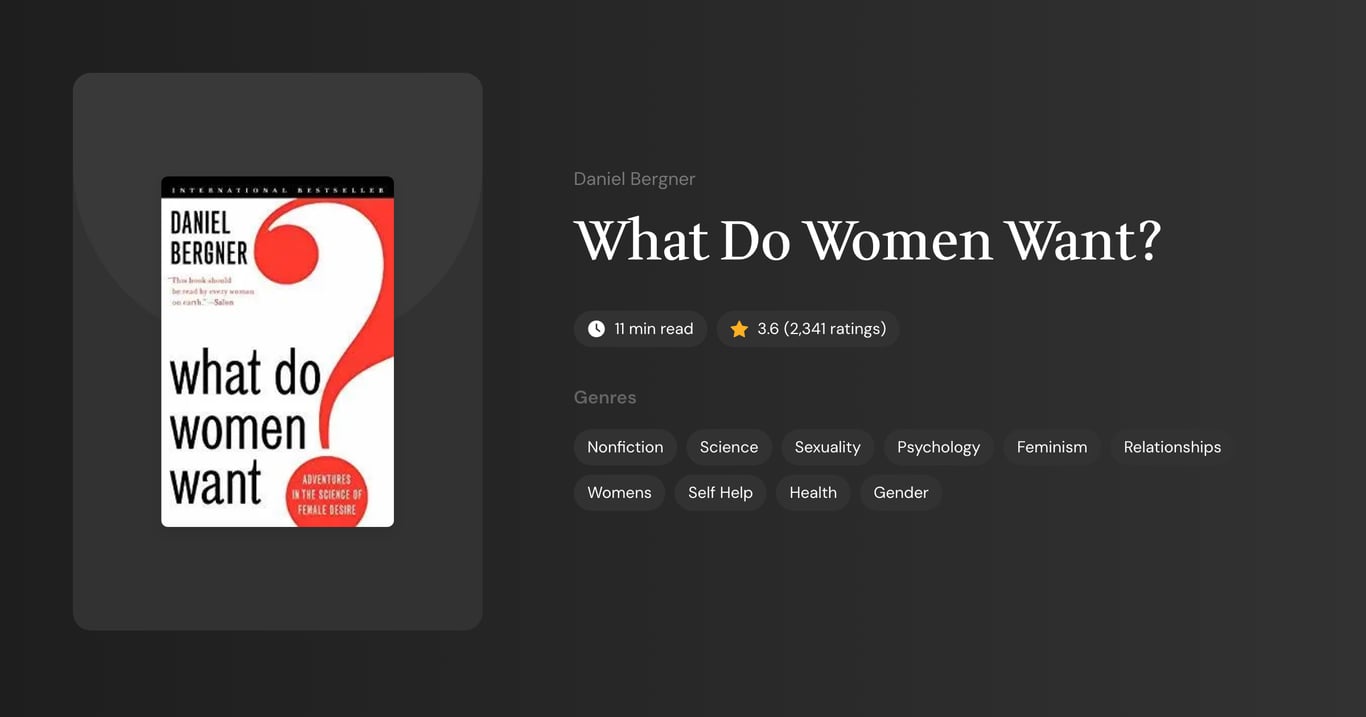
Task: Click the yellow star rating icon
Action: click(x=739, y=328)
